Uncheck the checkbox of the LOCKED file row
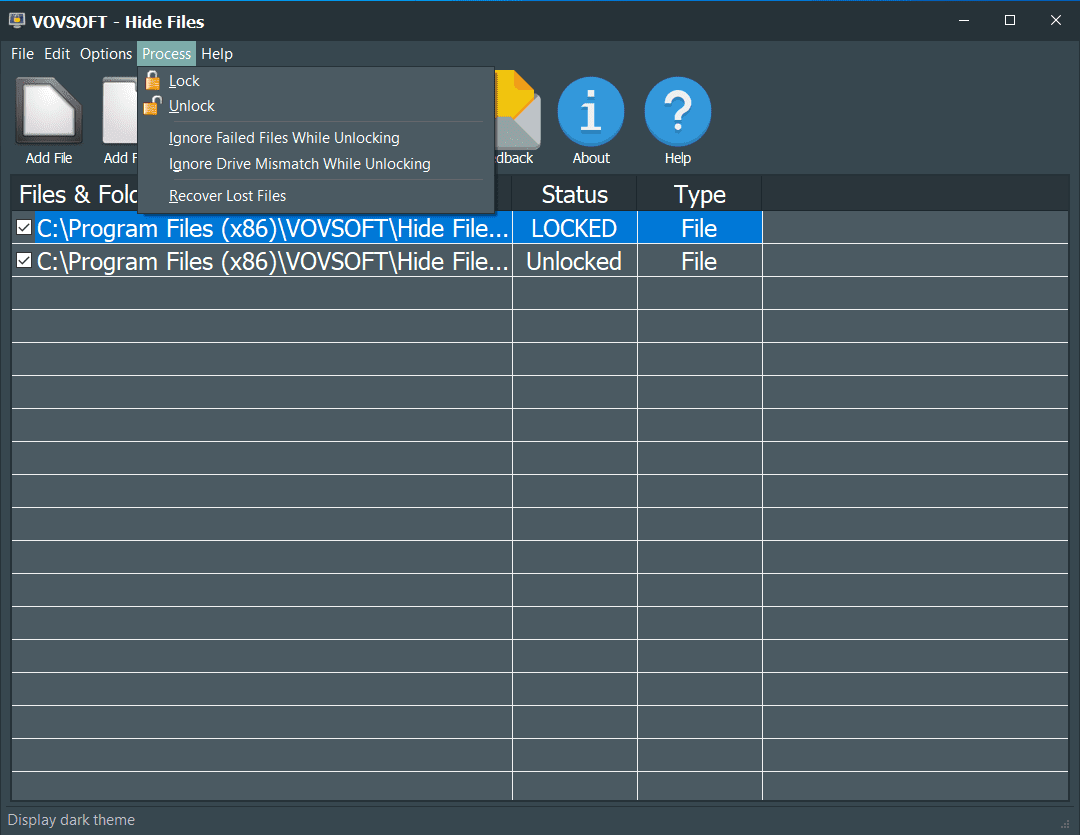 click(x=24, y=227)
